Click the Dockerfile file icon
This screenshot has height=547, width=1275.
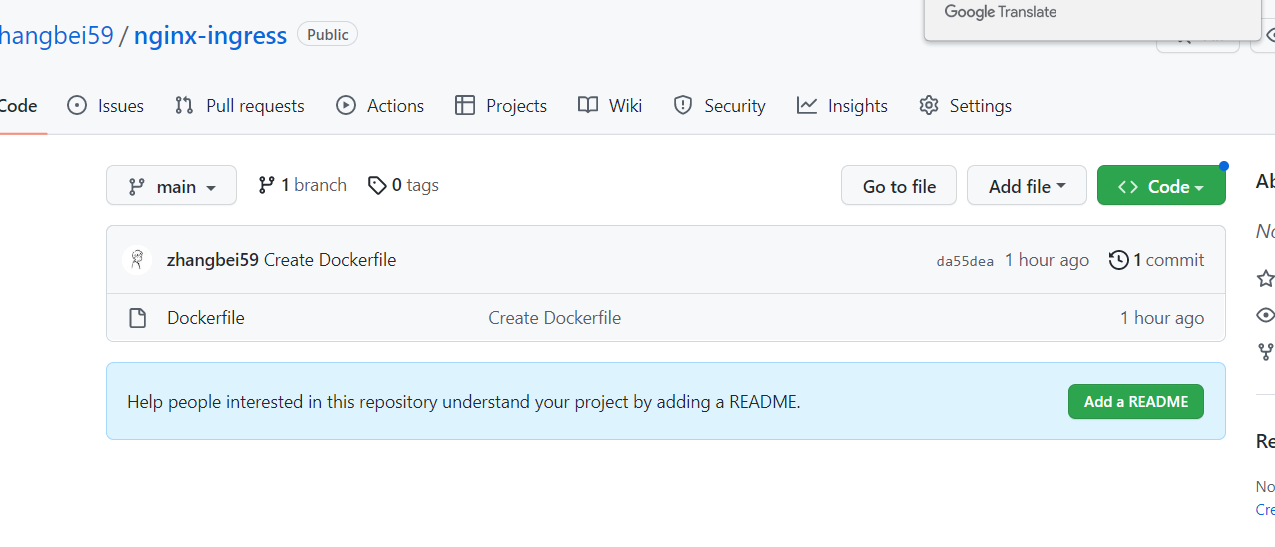tap(138, 318)
